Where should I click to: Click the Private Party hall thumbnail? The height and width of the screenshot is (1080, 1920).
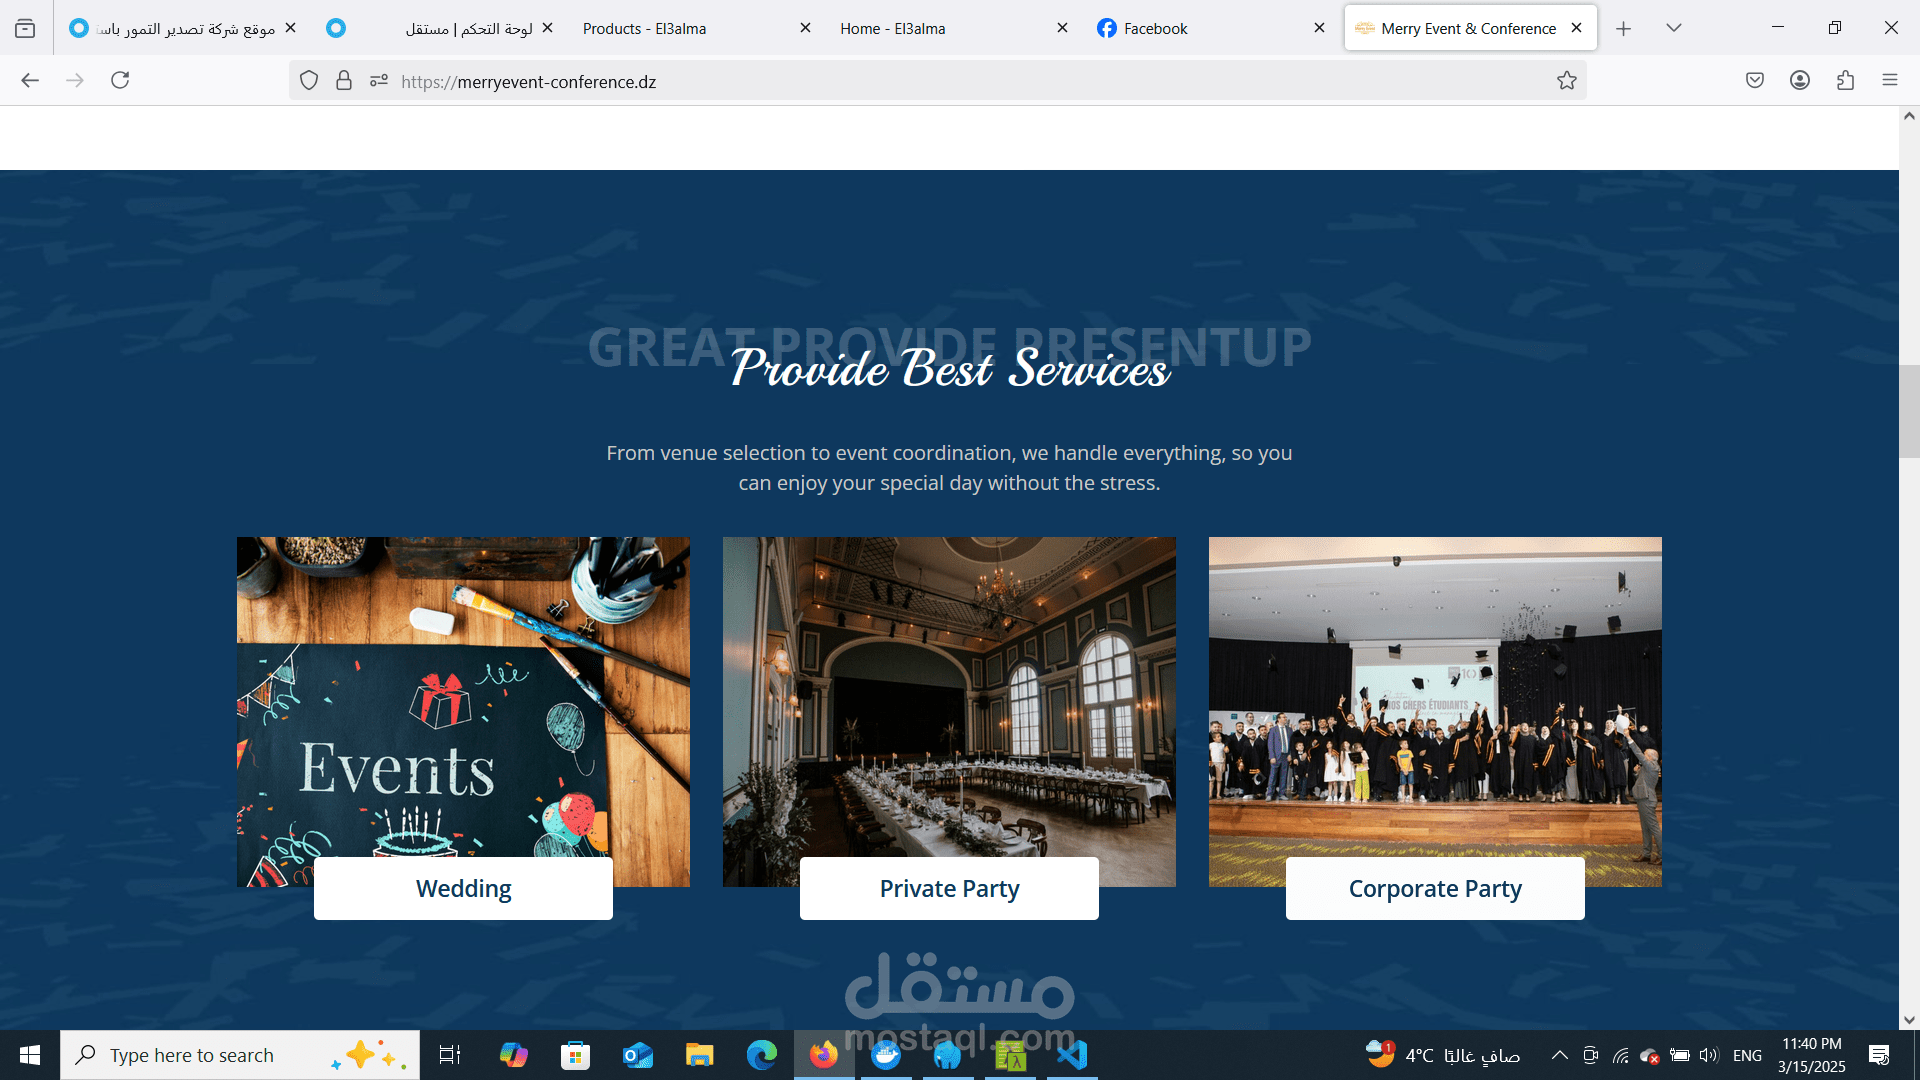[948, 700]
